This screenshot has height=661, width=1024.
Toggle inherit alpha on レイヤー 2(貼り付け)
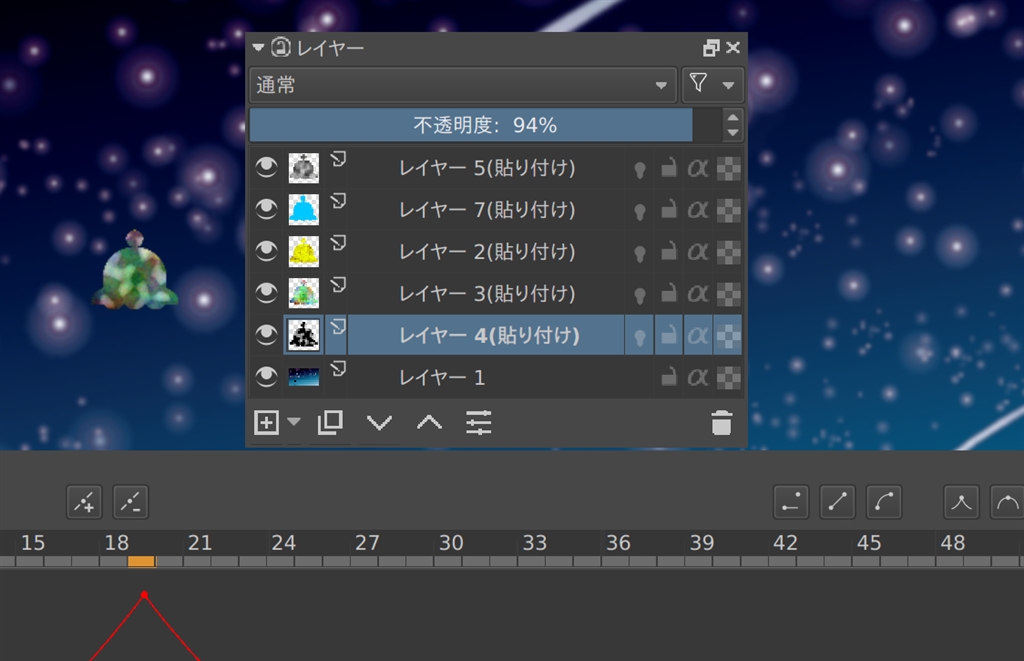(x=697, y=252)
